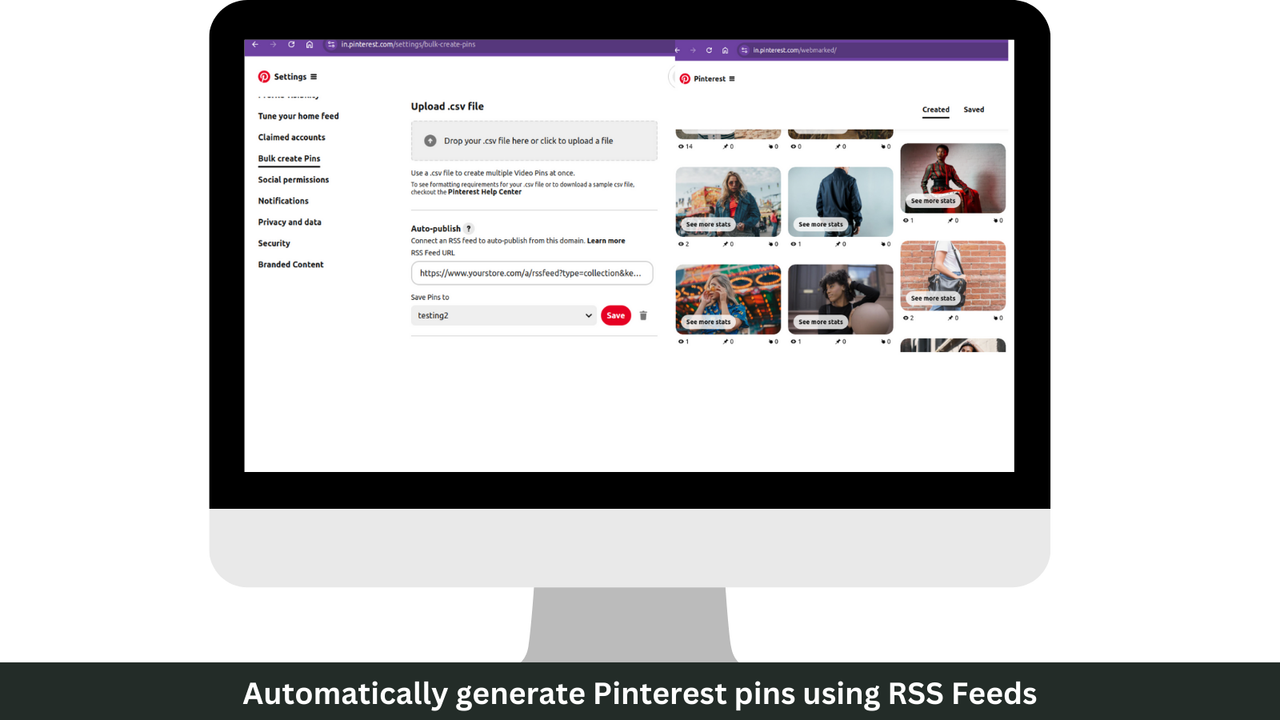Open the testing2 board dropdown

pyautogui.click(x=504, y=315)
